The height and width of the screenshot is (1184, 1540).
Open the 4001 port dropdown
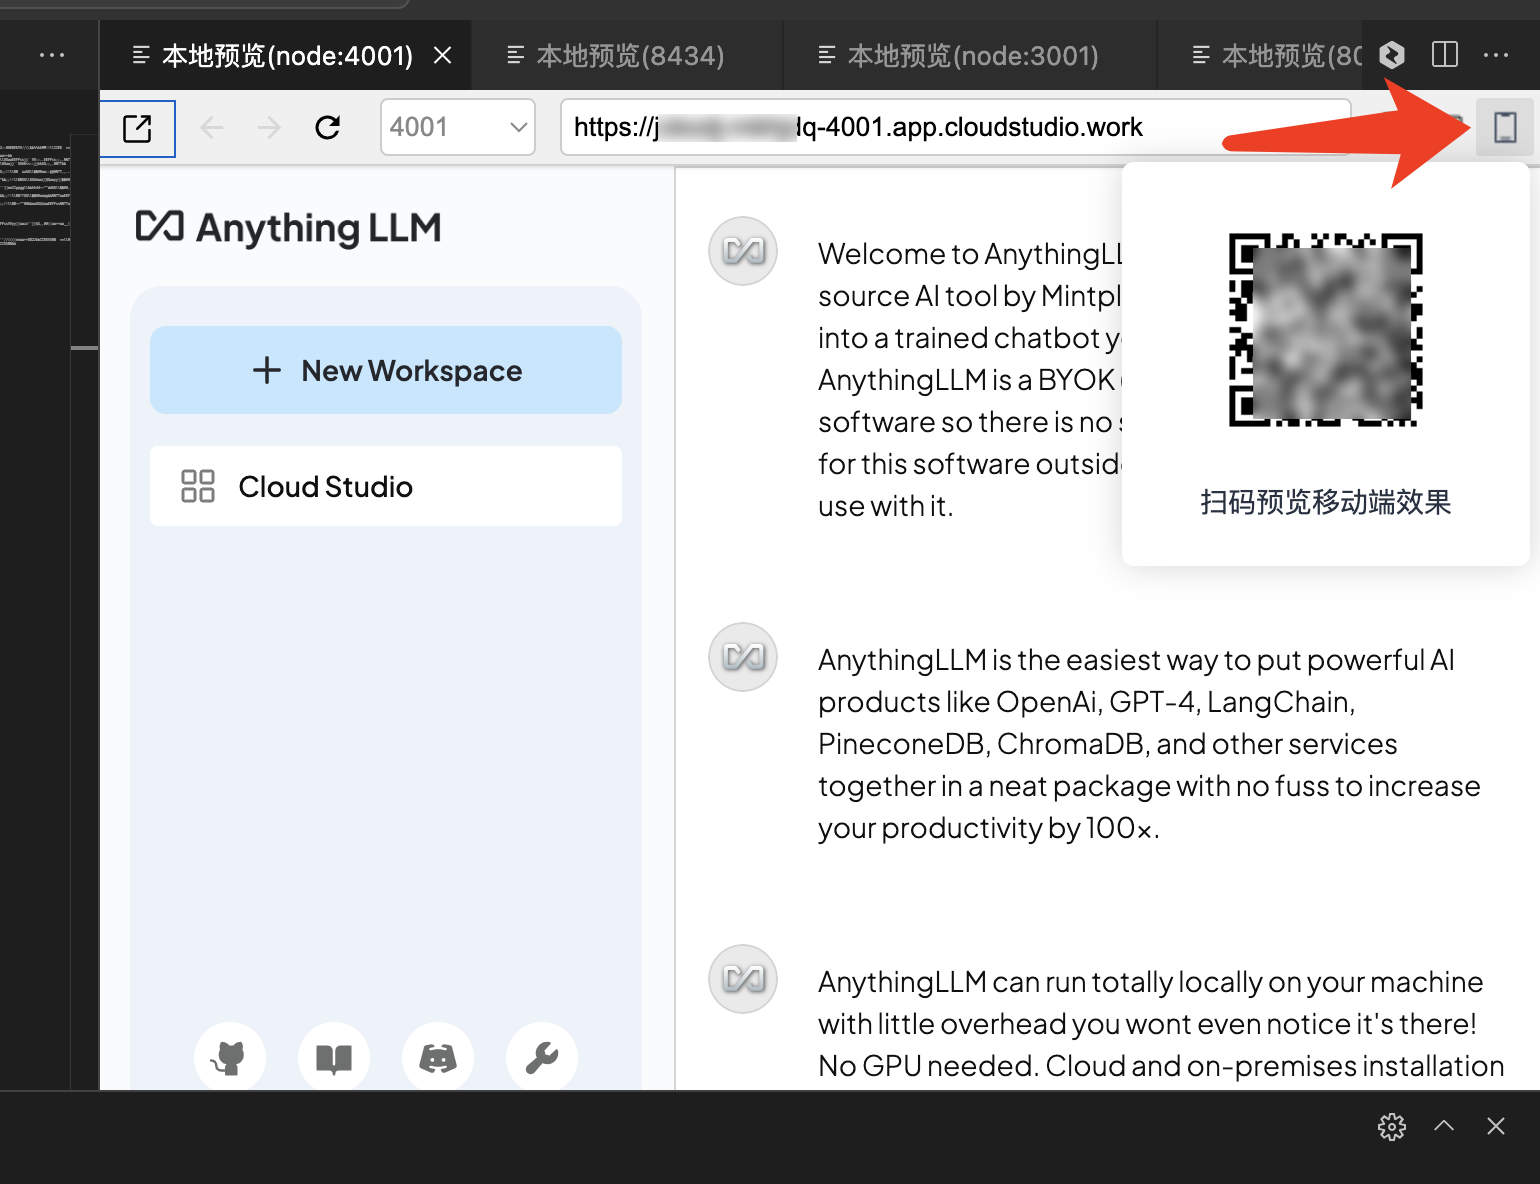(x=458, y=127)
